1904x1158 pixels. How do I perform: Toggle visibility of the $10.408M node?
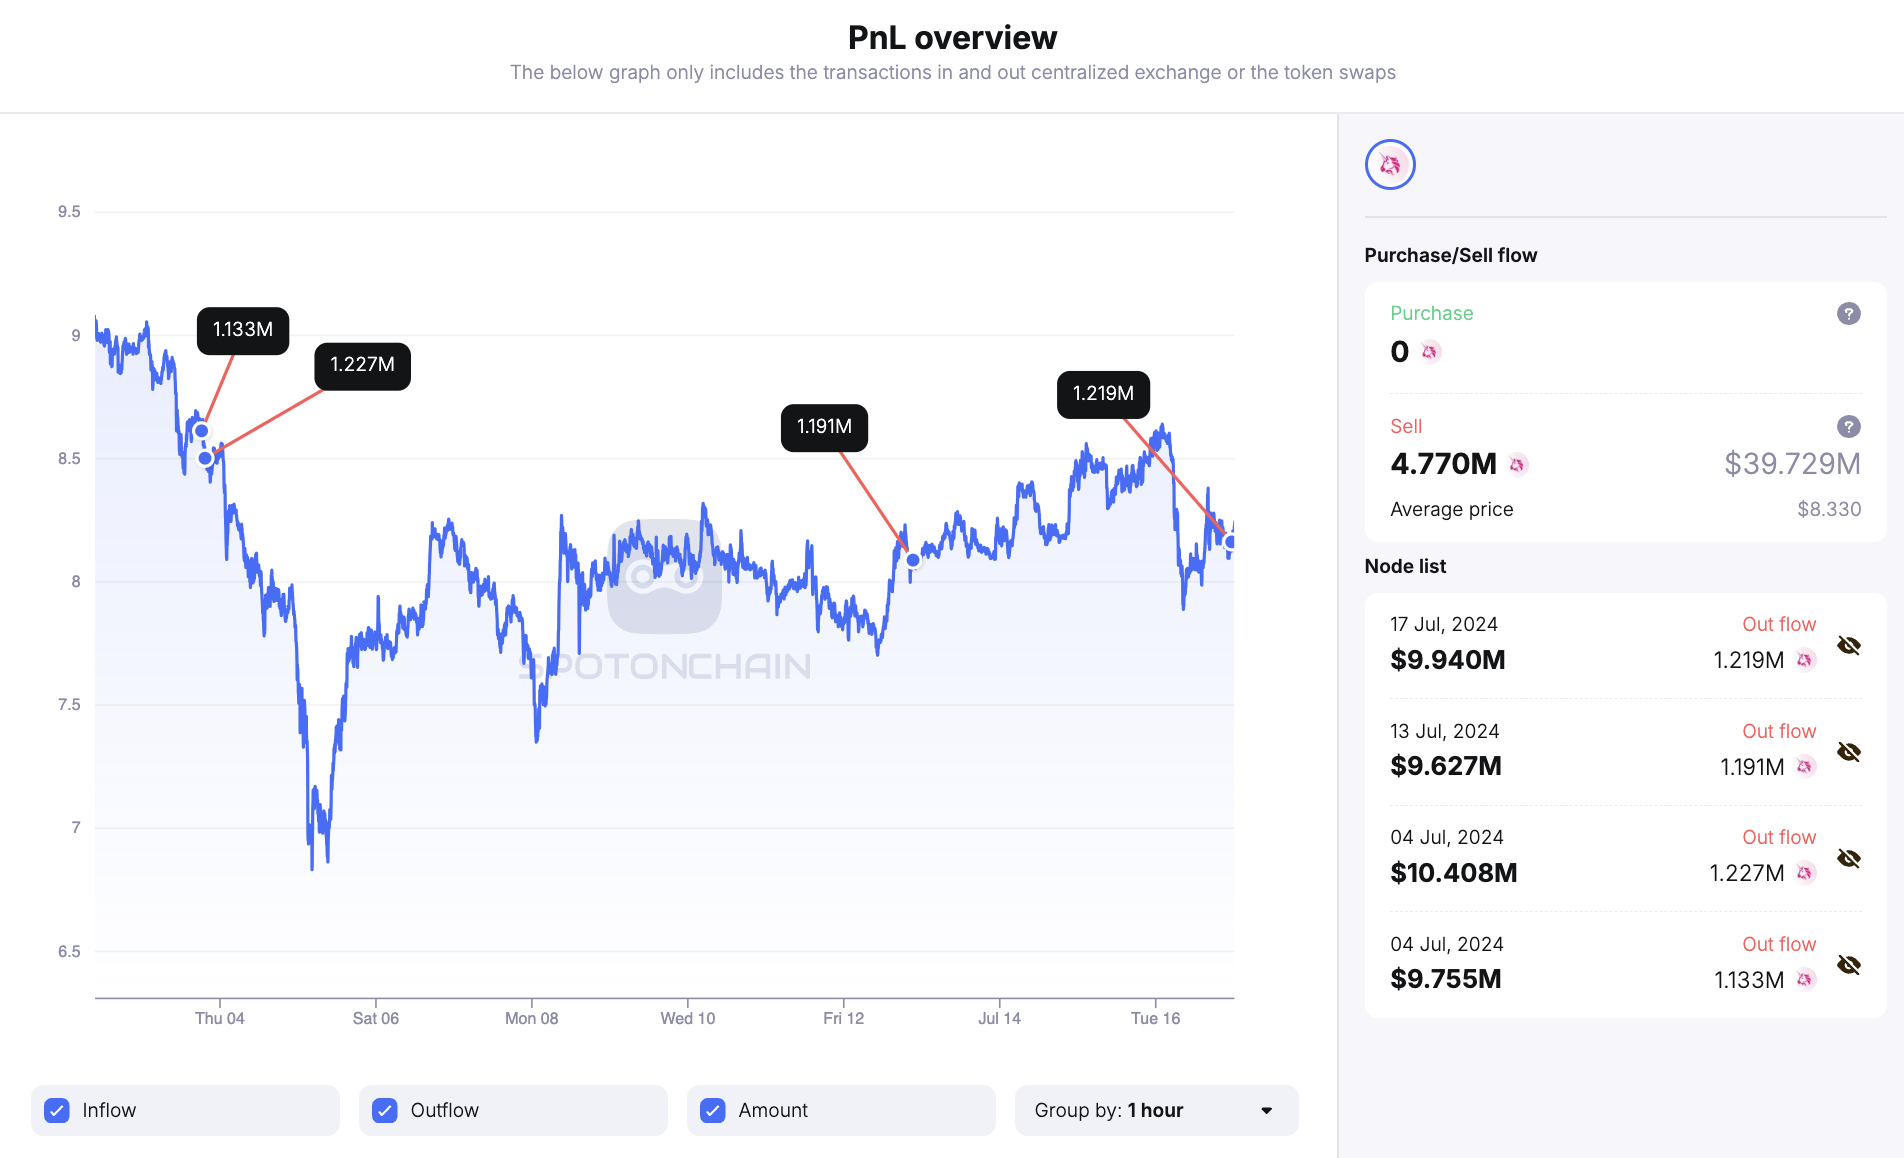point(1848,859)
